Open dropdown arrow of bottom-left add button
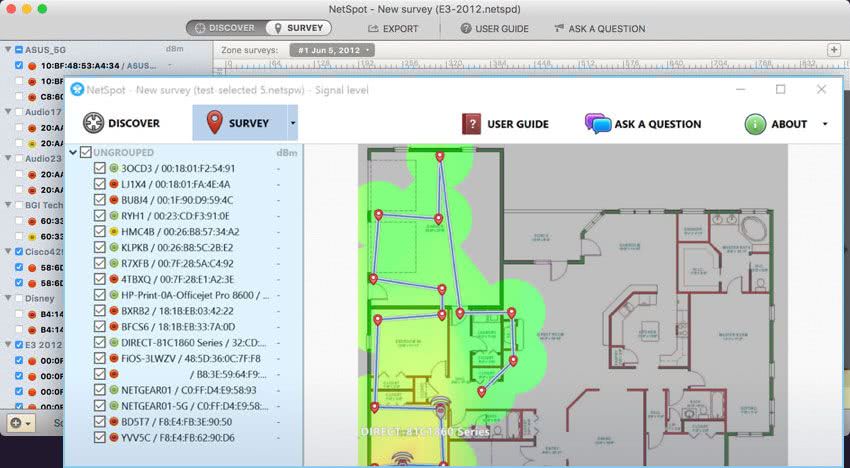 click(28, 423)
